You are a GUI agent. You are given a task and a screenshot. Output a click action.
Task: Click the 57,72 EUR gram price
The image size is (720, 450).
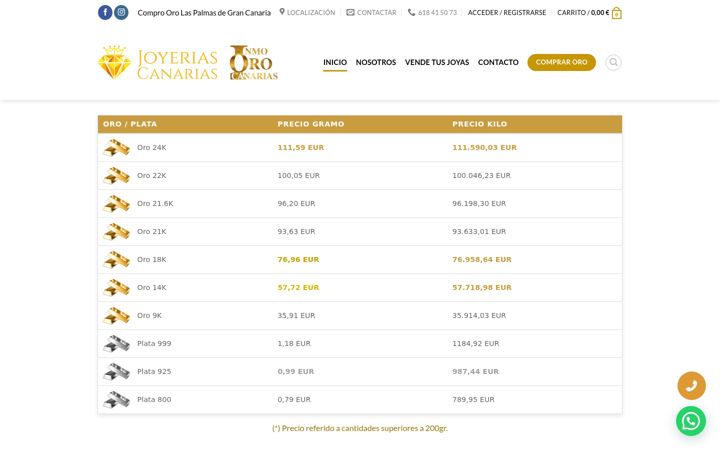point(298,287)
